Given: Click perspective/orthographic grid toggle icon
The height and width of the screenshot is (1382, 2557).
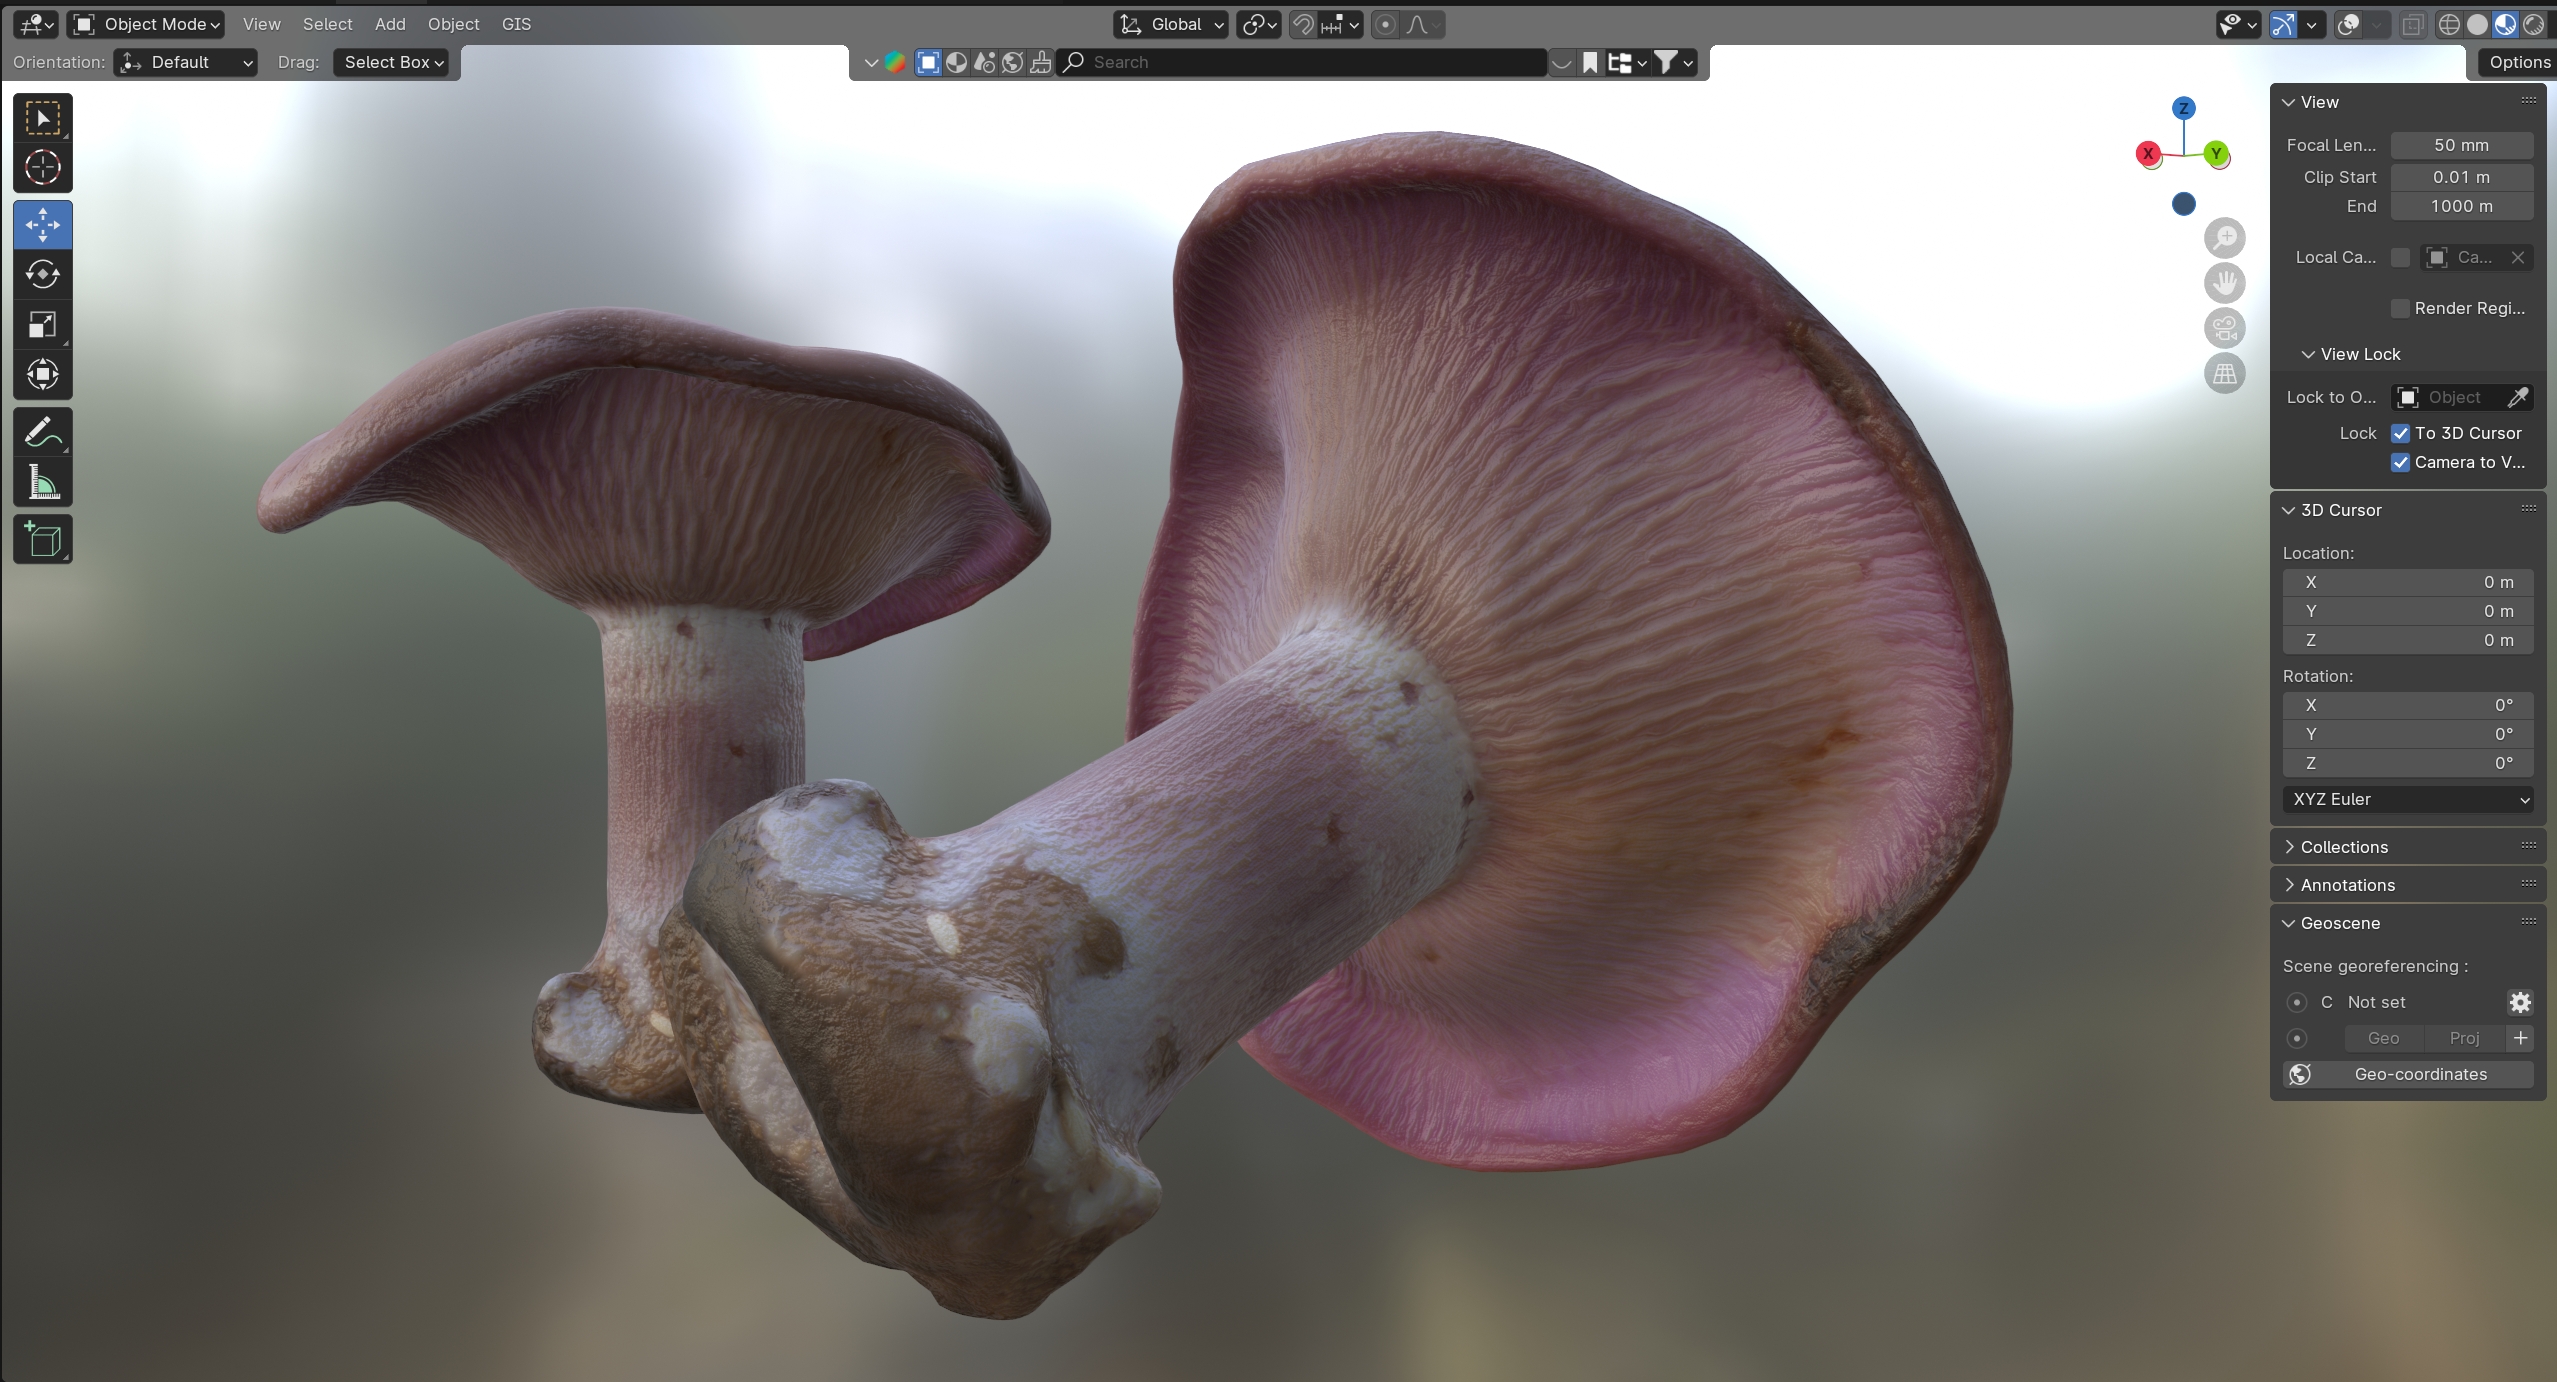Looking at the screenshot, I should point(2224,373).
